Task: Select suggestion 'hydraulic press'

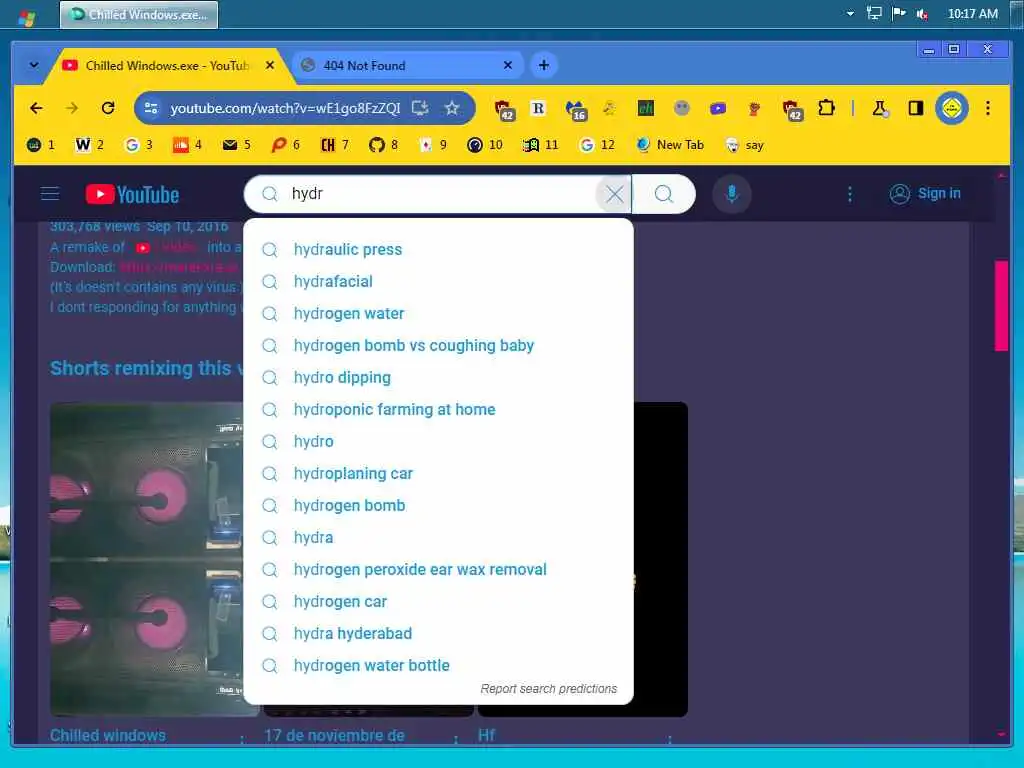Action: point(438,249)
